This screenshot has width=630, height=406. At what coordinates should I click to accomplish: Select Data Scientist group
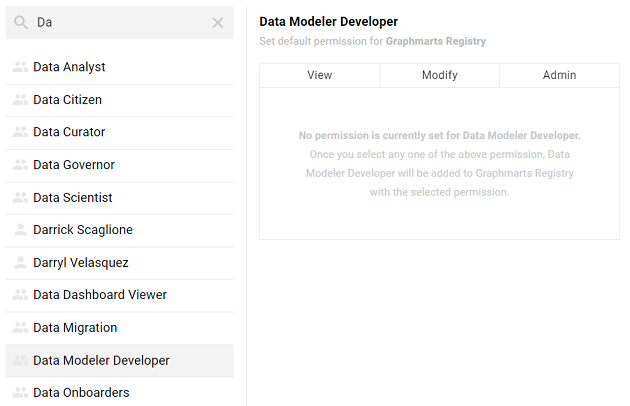click(x=73, y=198)
